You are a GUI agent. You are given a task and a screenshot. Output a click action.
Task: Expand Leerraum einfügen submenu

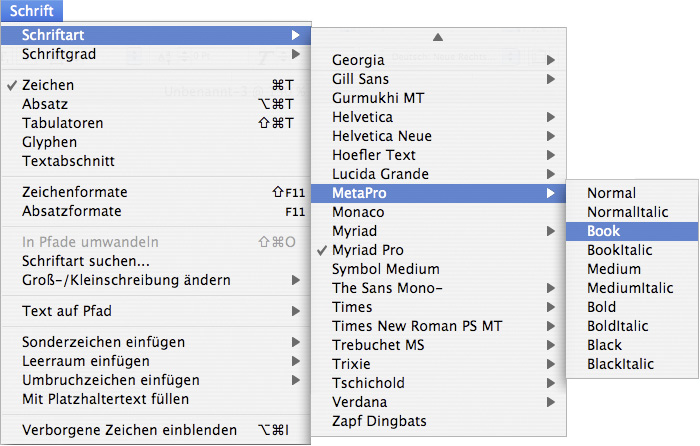click(x=156, y=361)
